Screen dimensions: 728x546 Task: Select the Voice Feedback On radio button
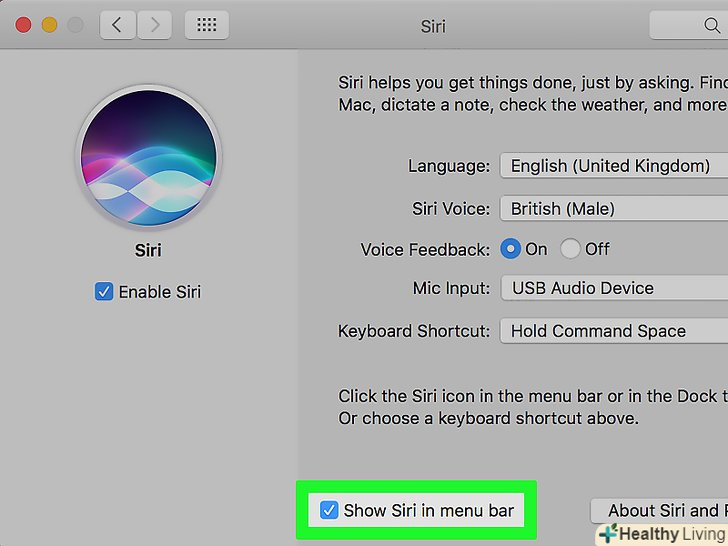[x=511, y=249]
